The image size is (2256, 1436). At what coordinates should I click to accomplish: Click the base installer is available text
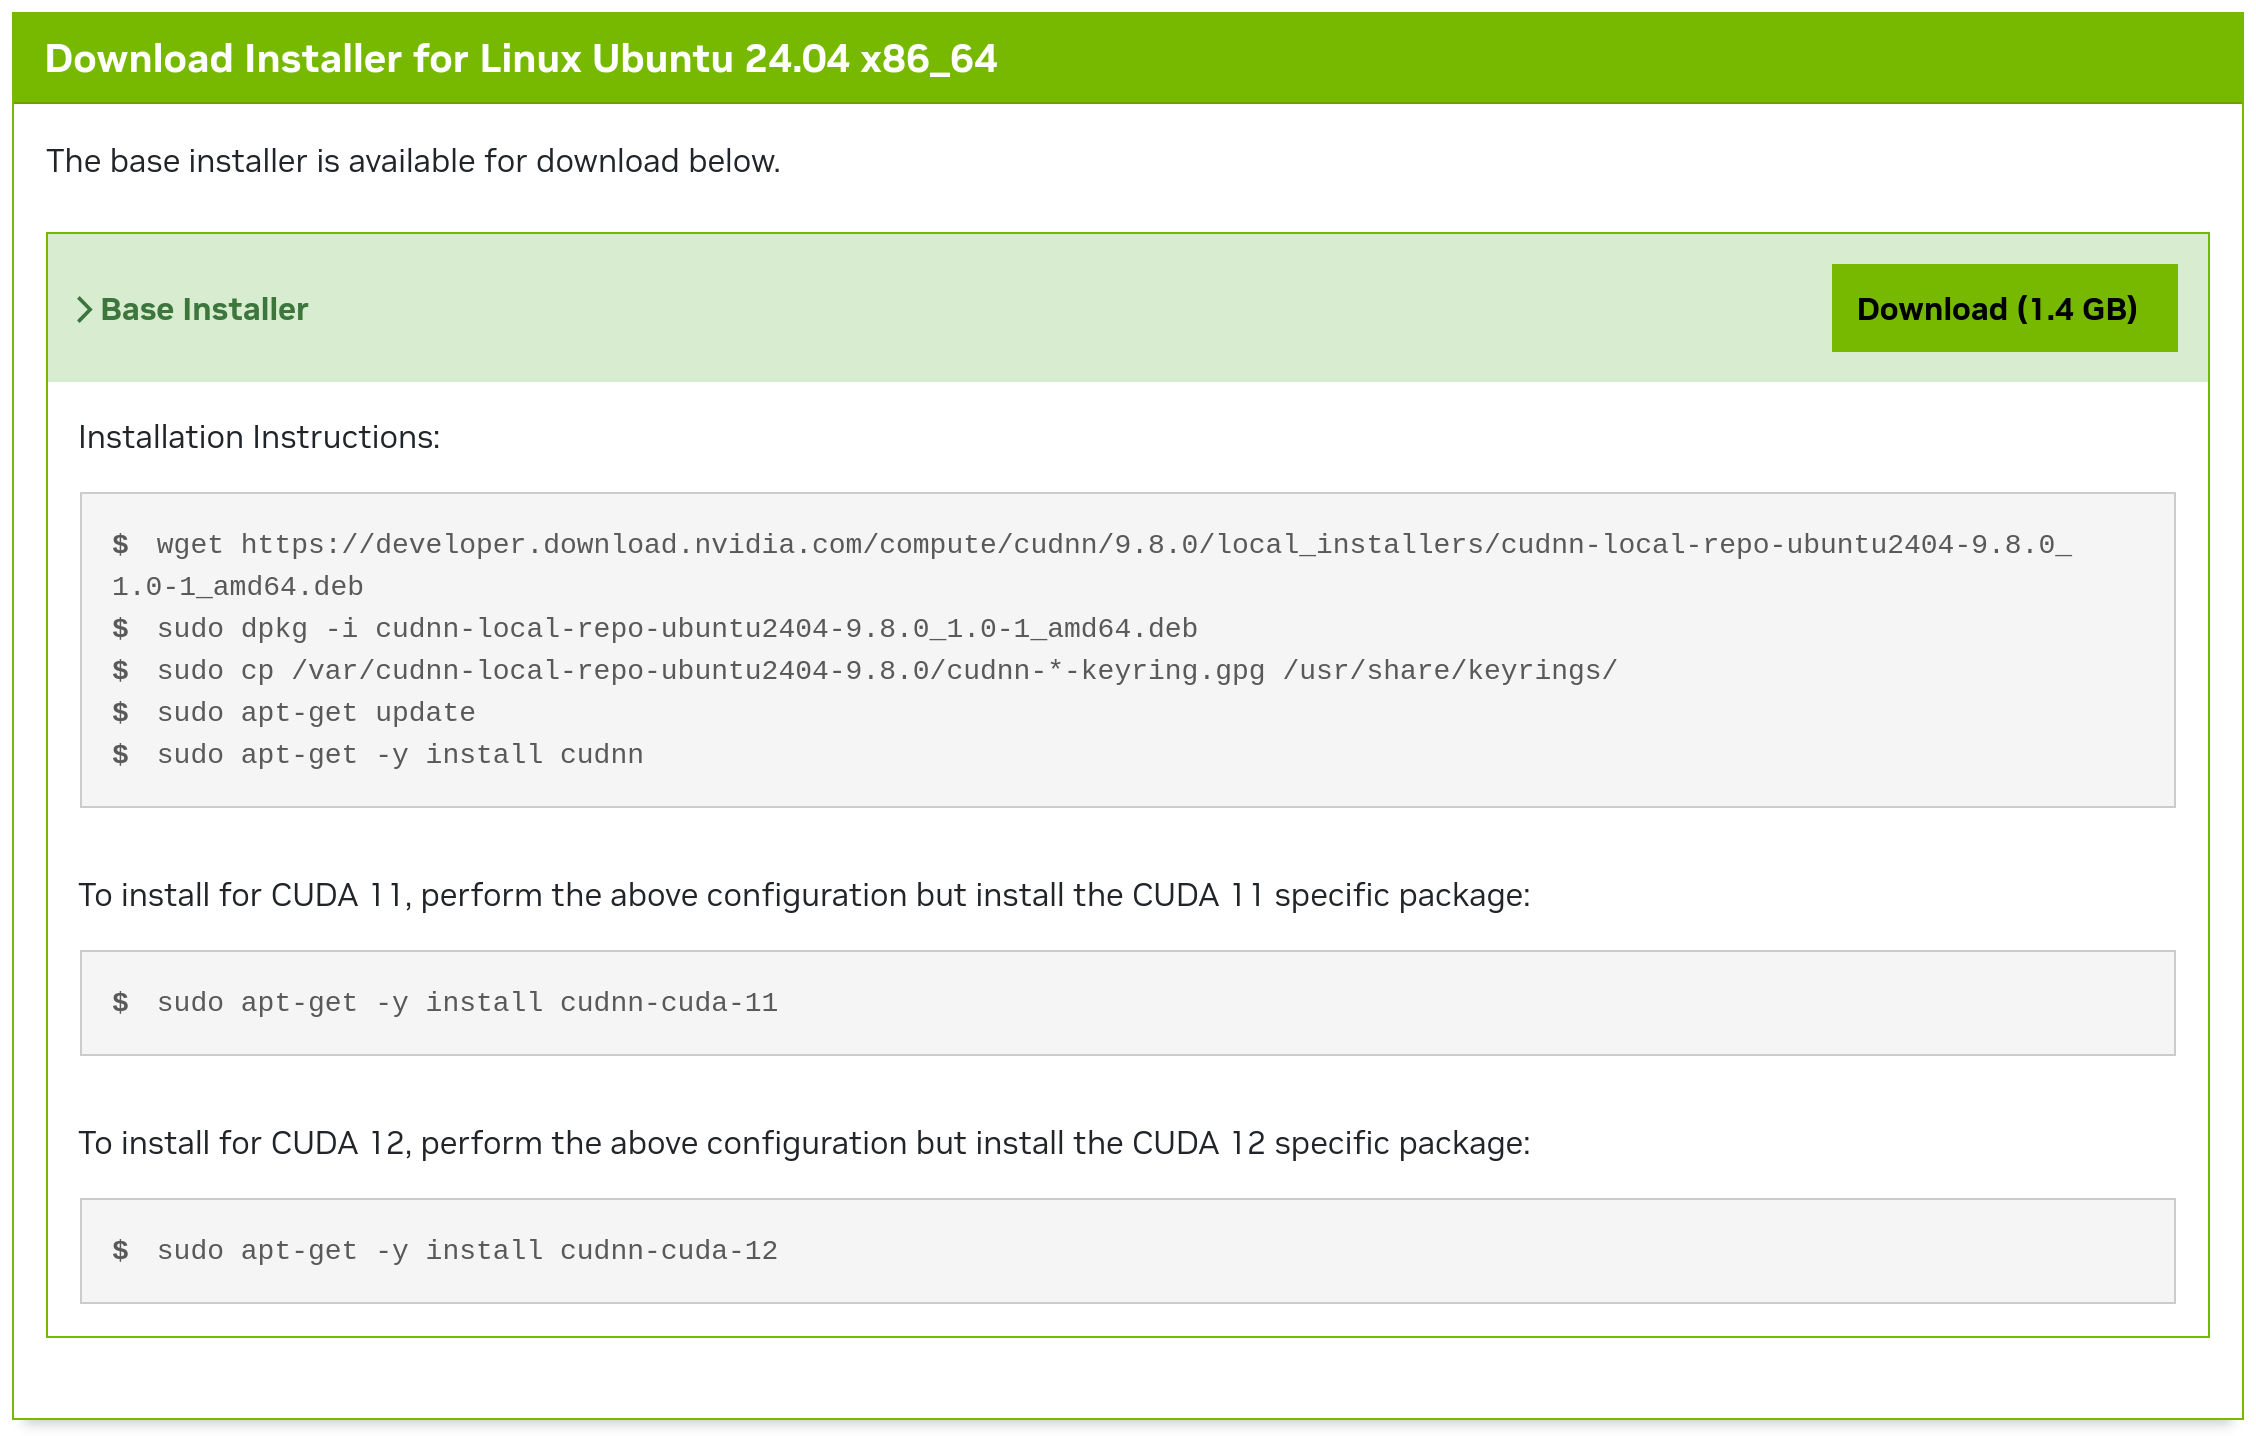pyautogui.click(x=413, y=161)
